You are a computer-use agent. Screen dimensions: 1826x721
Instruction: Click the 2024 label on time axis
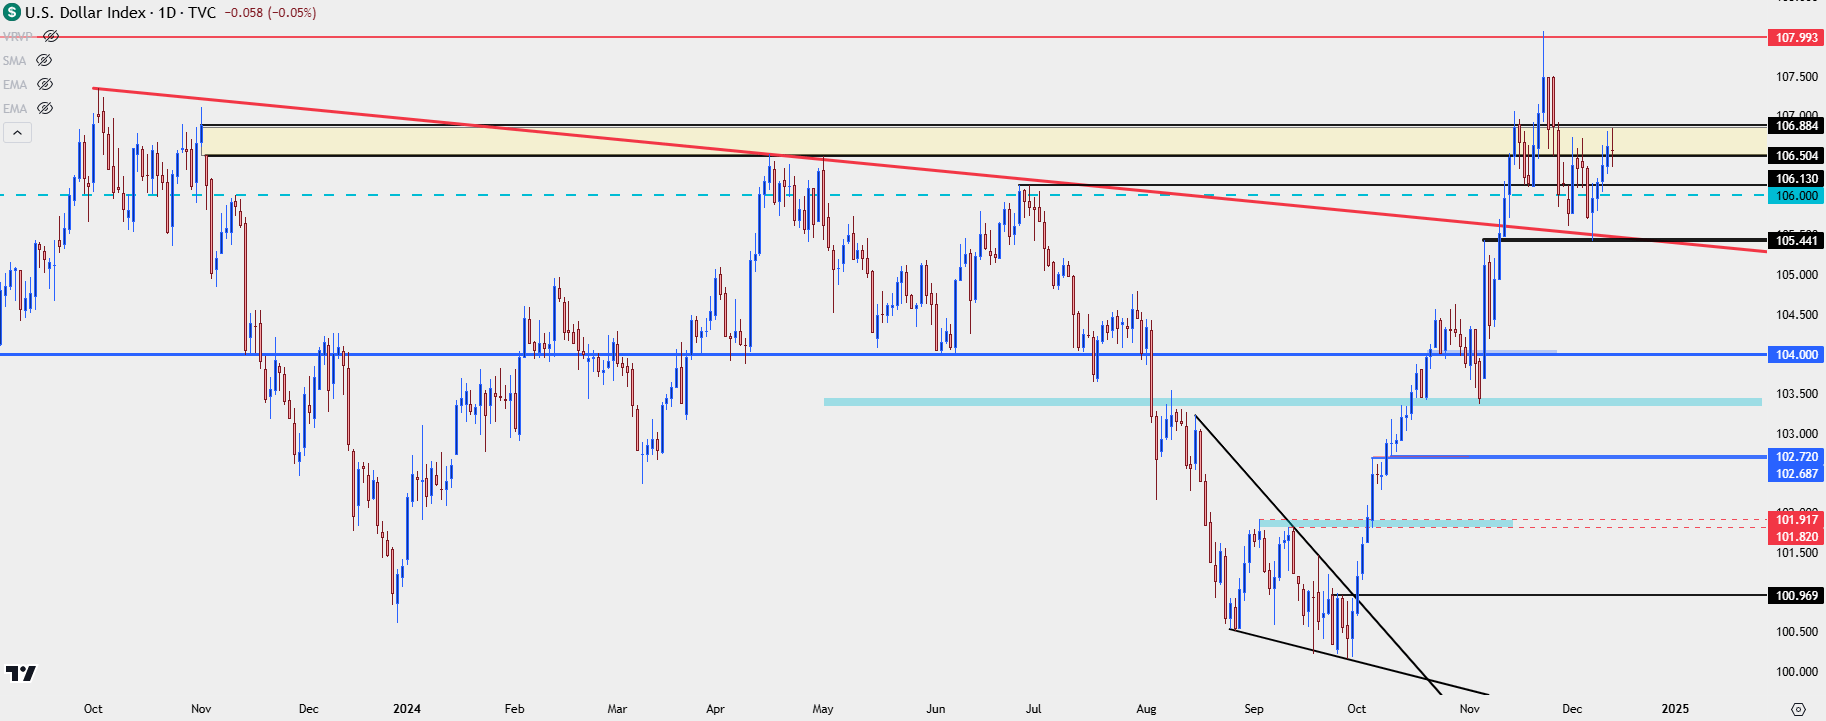[407, 709]
